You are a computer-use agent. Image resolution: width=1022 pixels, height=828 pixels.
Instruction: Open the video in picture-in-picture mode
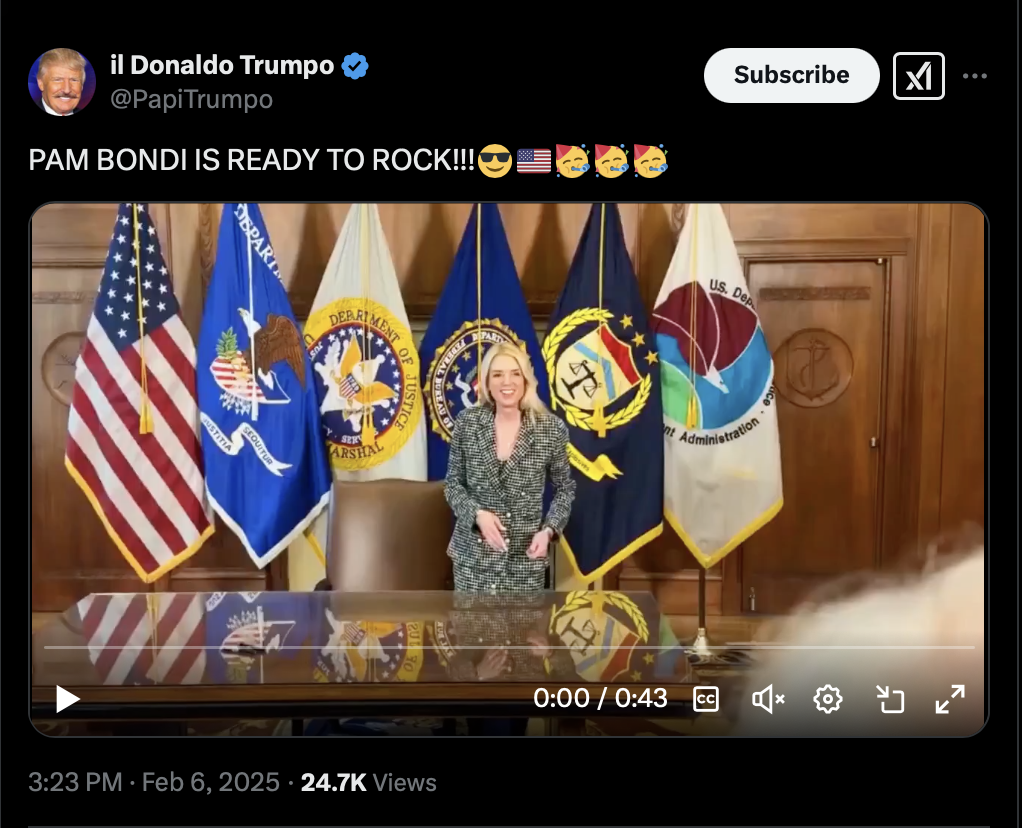click(x=890, y=699)
